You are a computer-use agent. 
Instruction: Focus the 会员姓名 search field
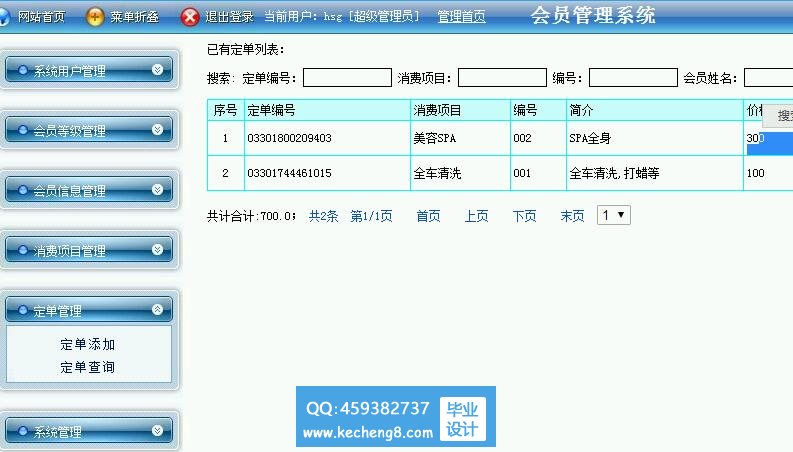[x=769, y=78]
